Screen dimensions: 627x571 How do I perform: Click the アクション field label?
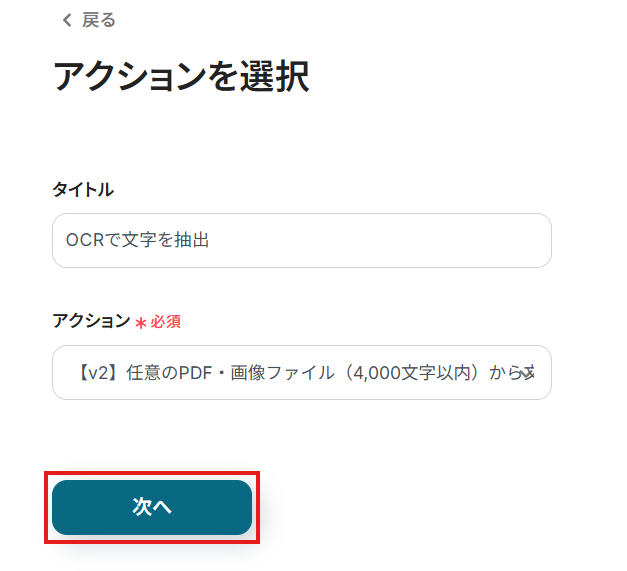pyautogui.click(x=91, y=321)
